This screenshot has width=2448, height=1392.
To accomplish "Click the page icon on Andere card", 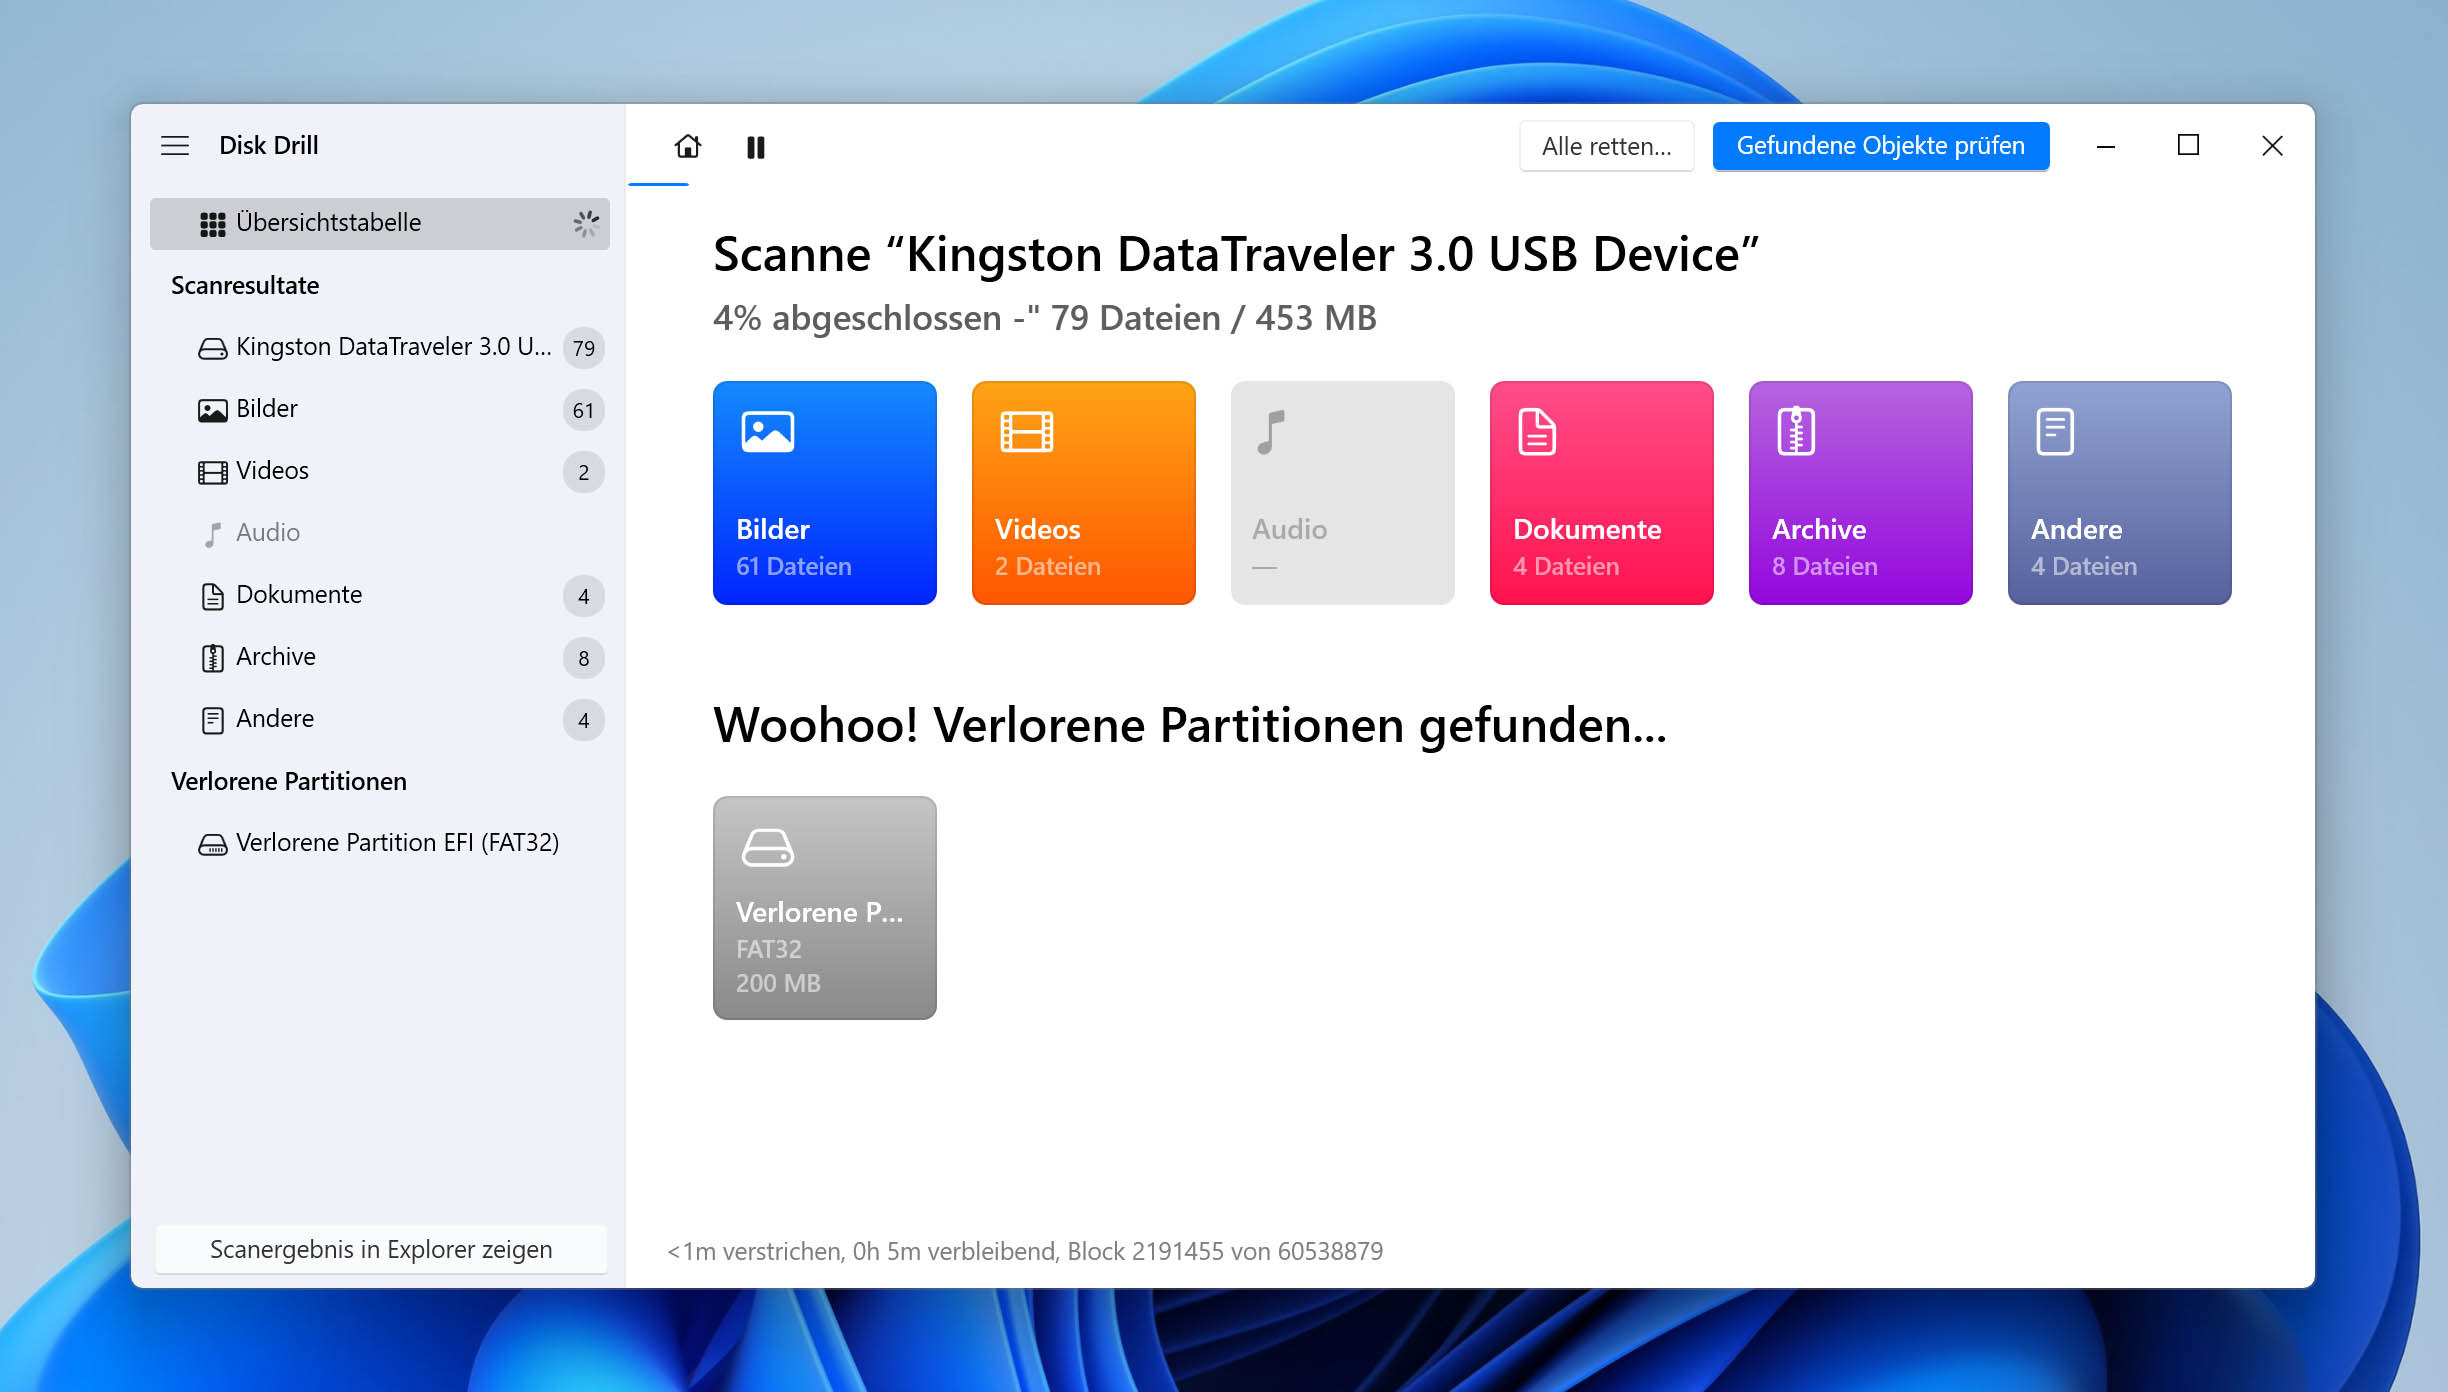I will (x=2055, y=432).
